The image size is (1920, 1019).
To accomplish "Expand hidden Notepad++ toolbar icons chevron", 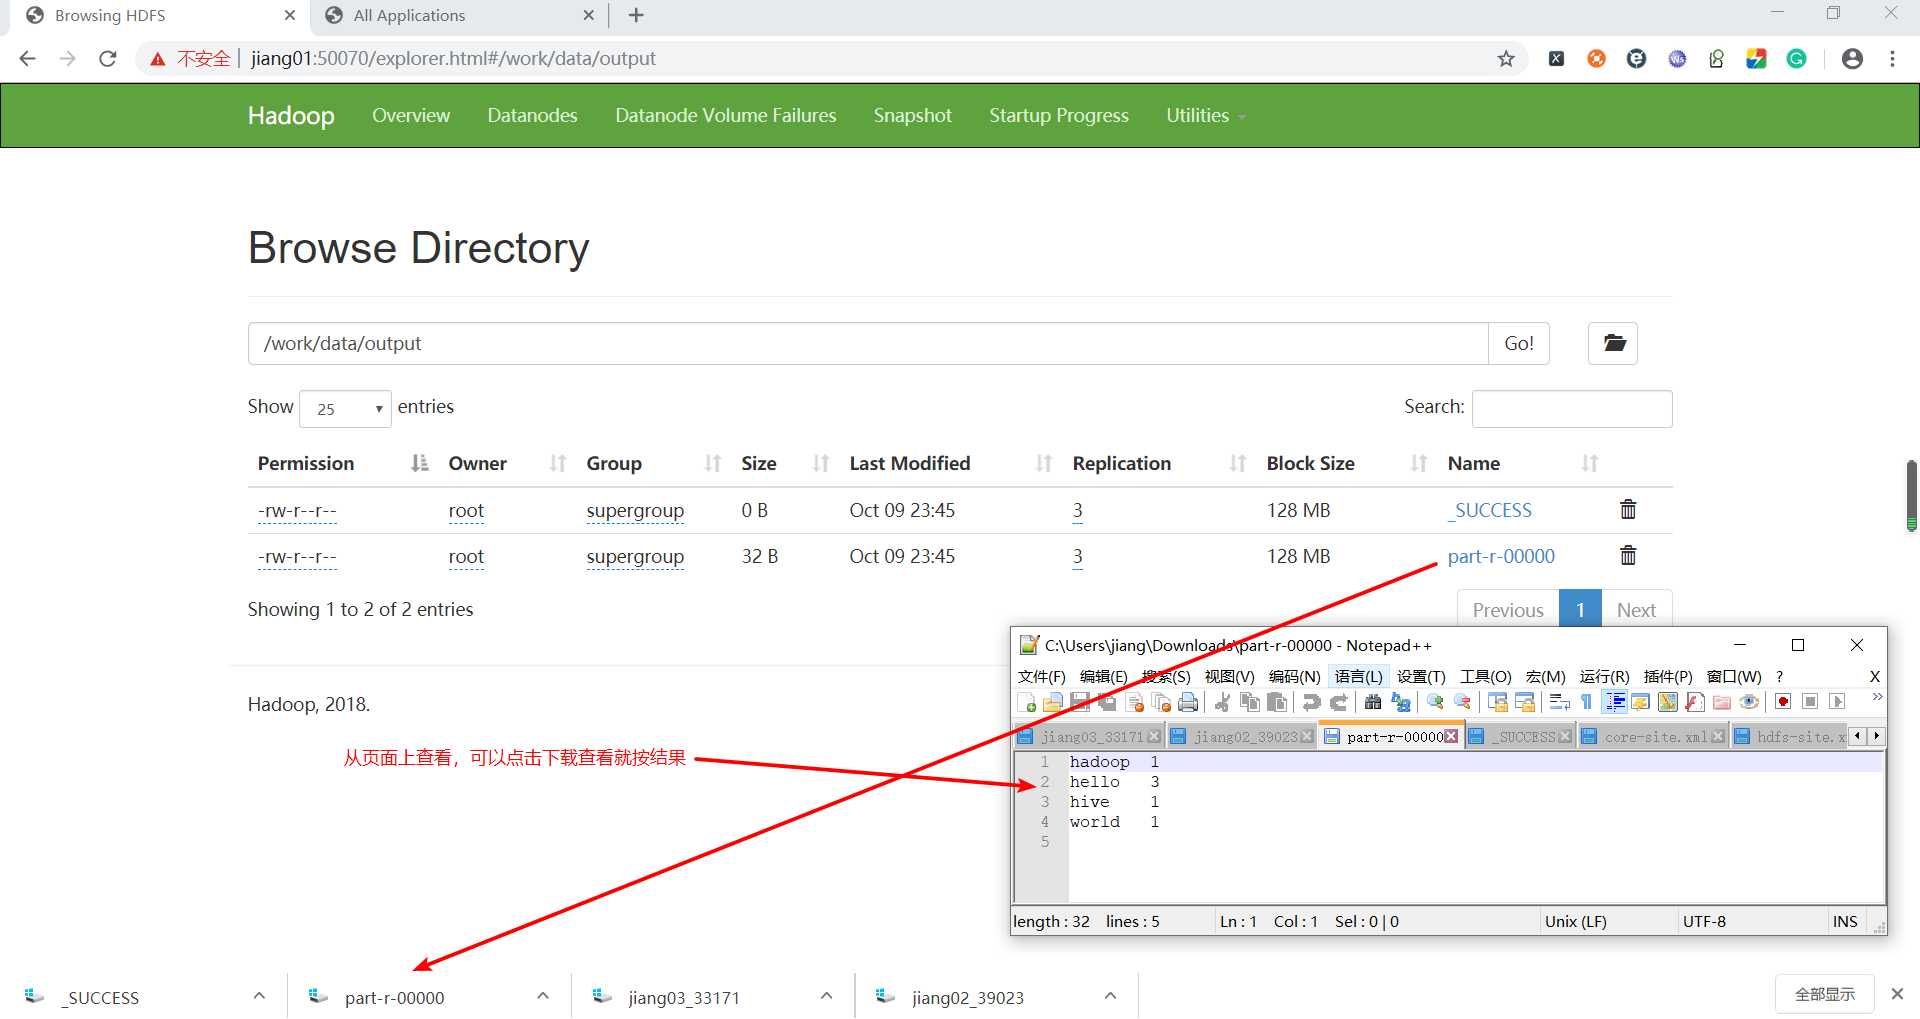I will [x=1877, y=697].
